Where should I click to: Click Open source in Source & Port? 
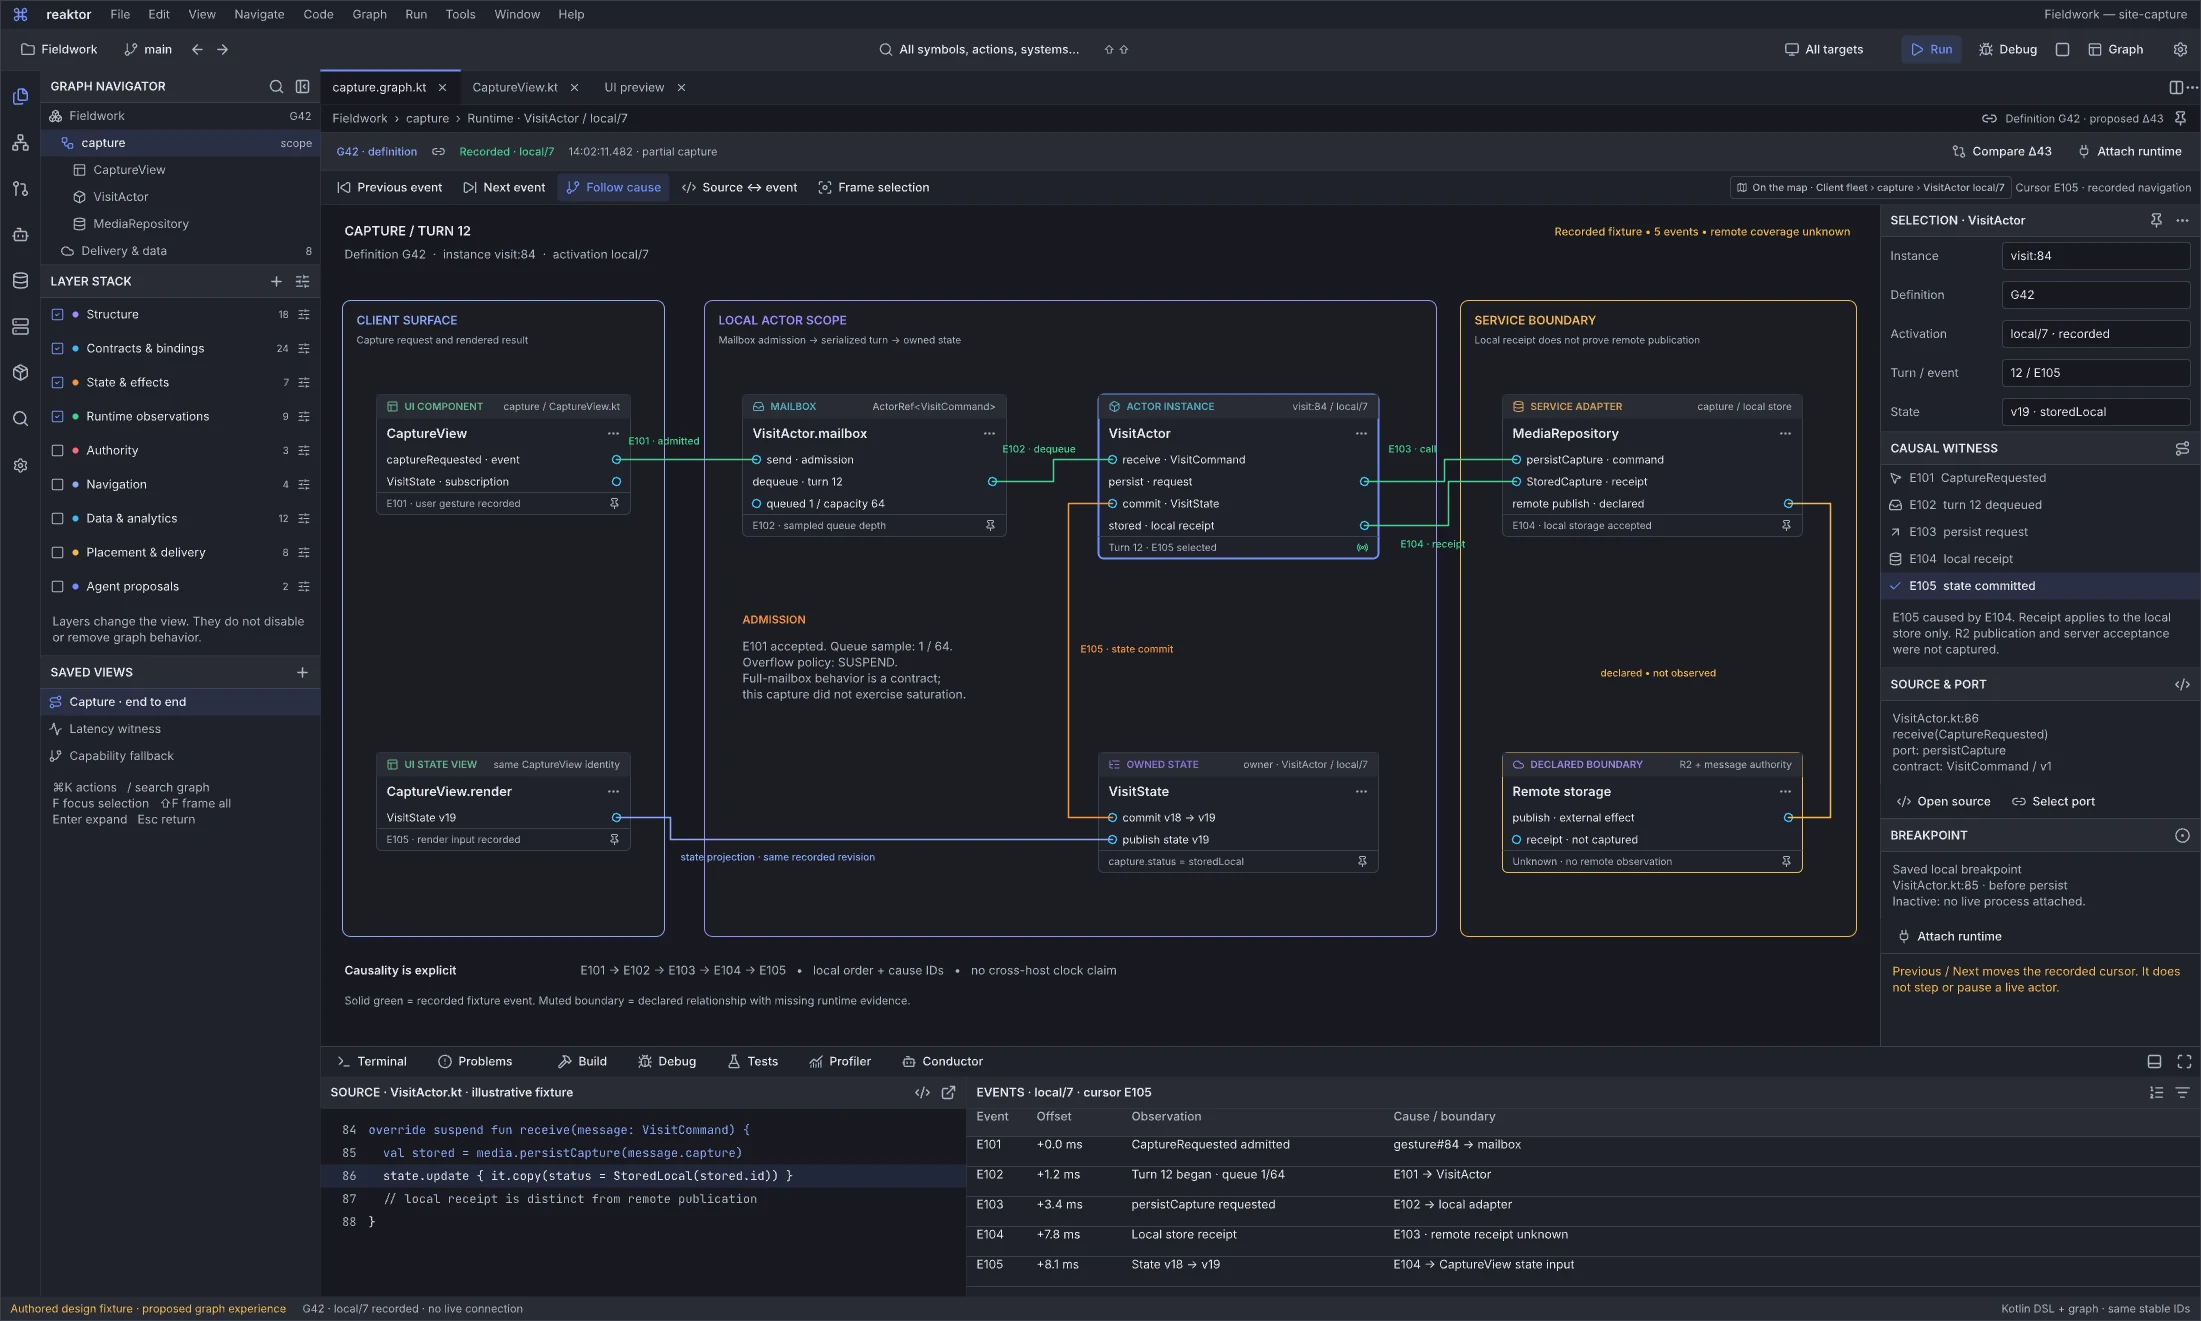1943,801
